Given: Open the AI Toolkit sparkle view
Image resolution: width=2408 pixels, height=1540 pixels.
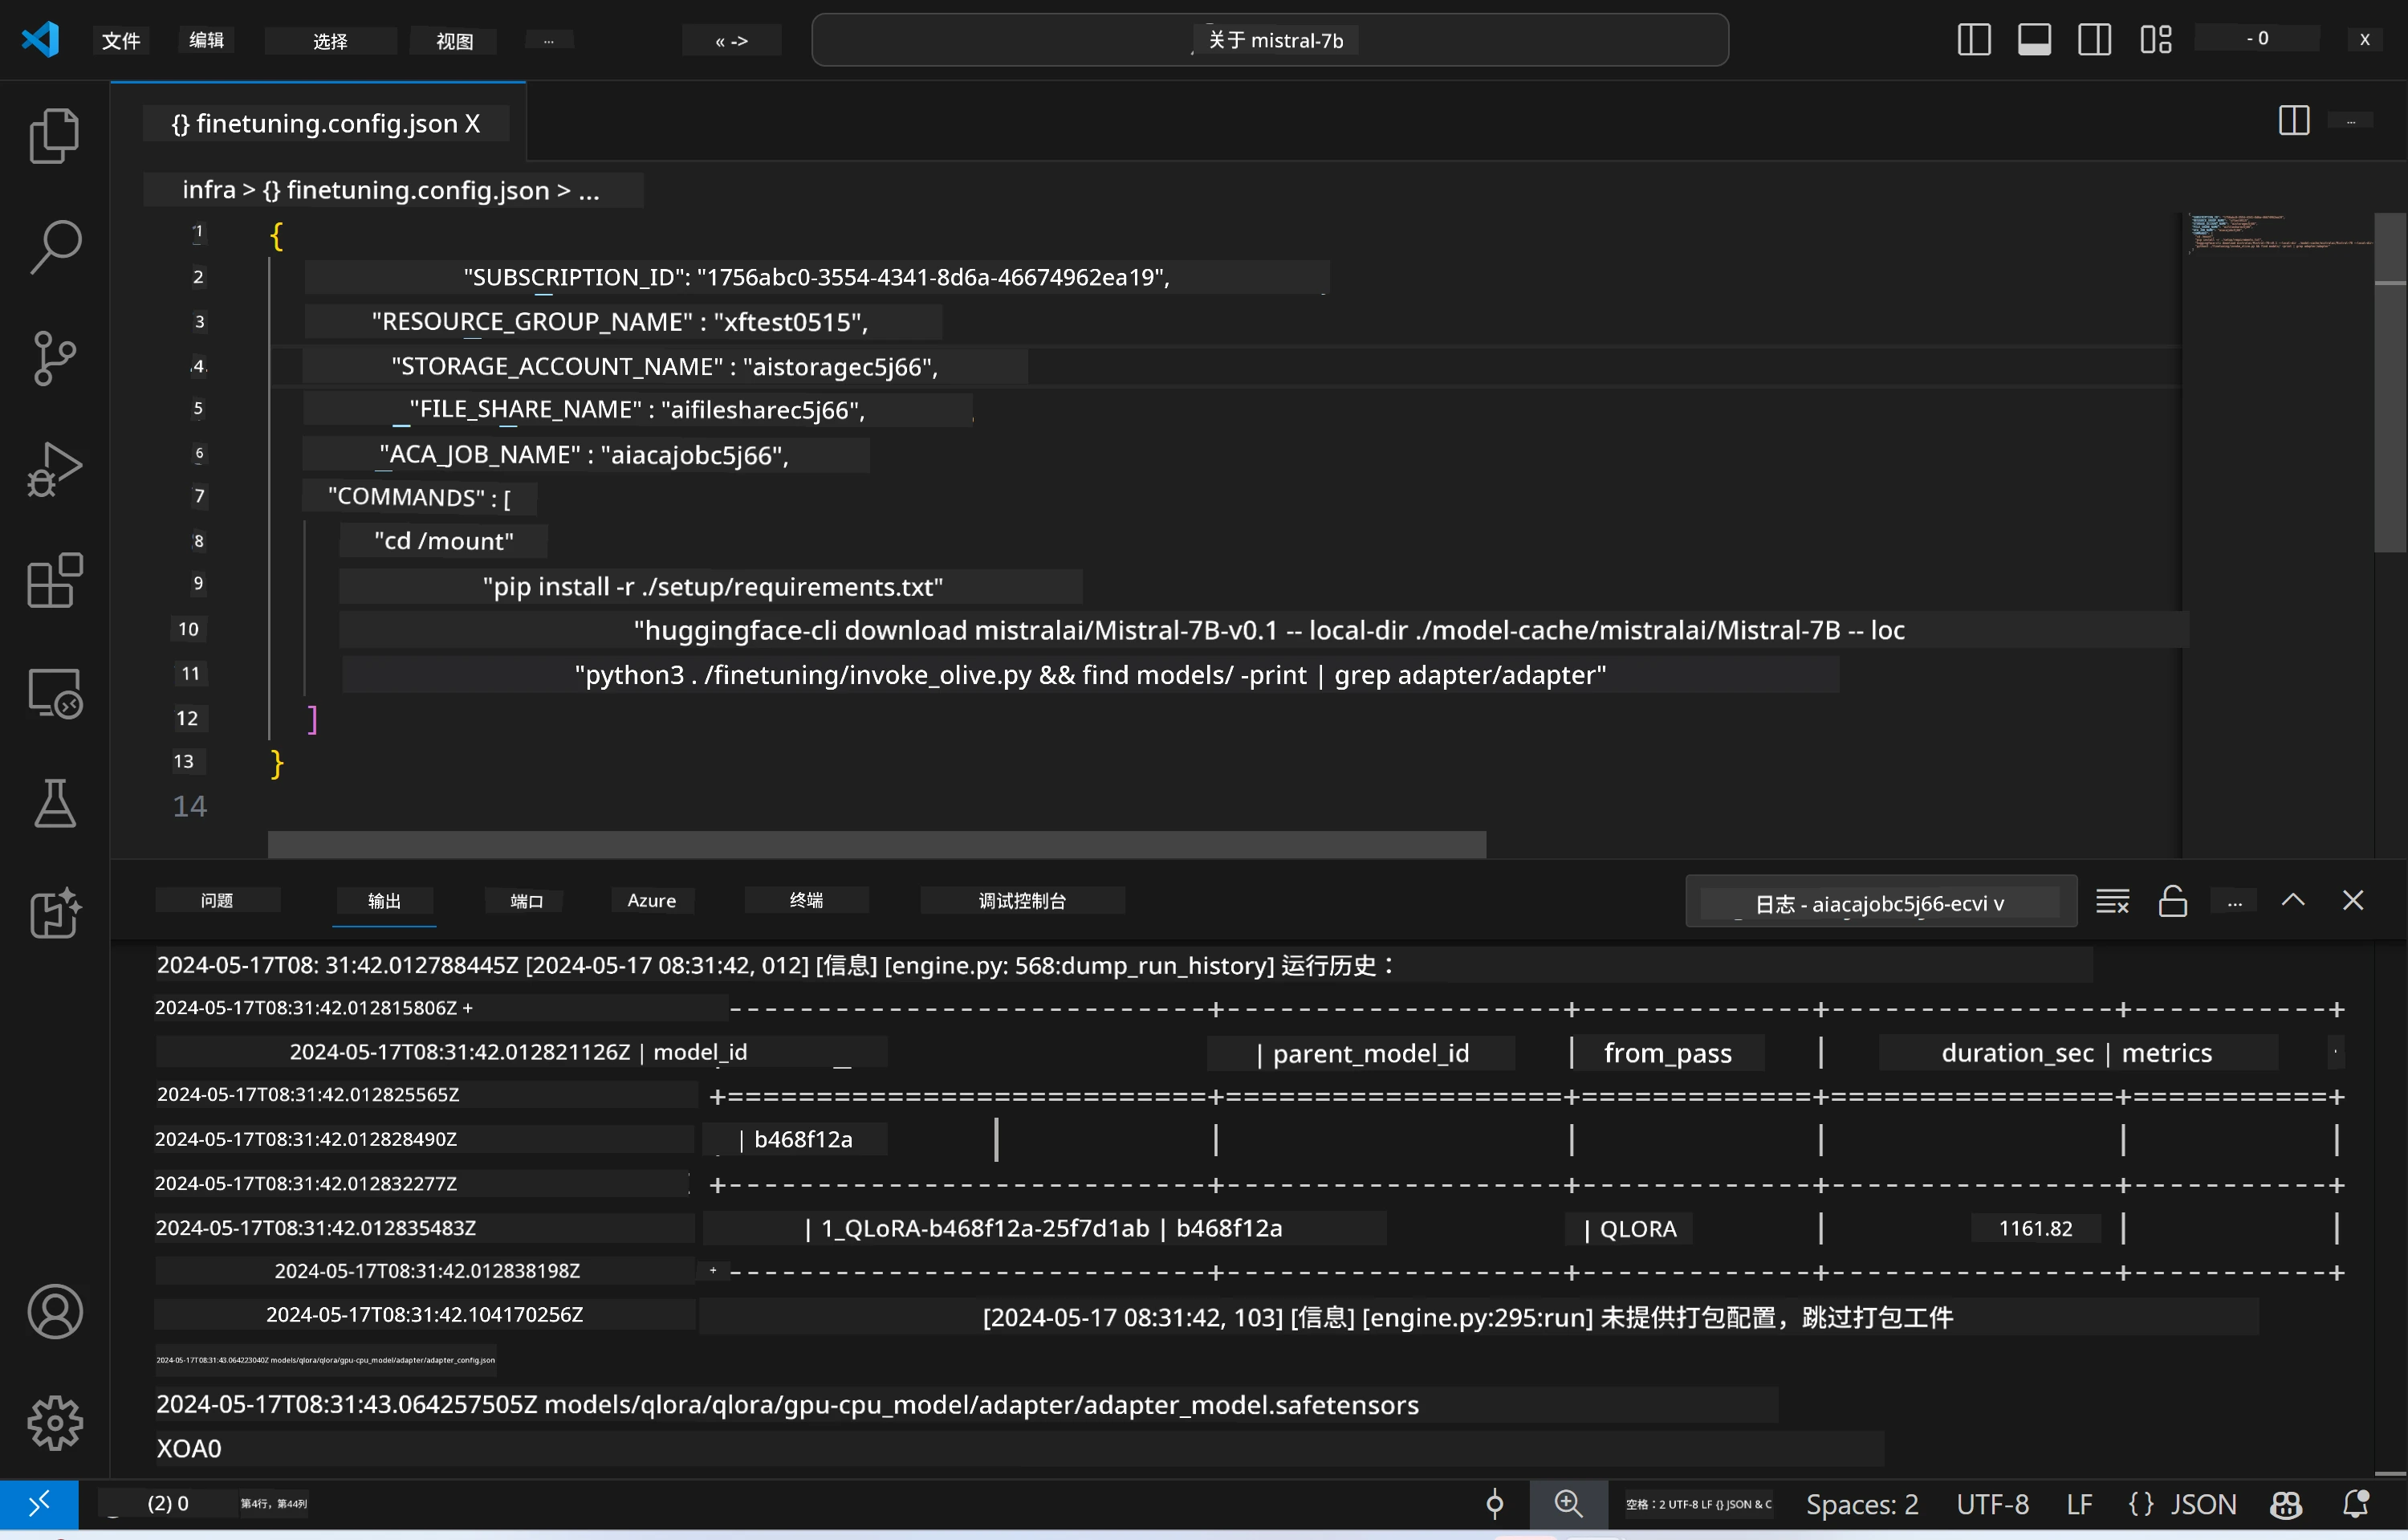Looking at the screenshot, I should [x=54, y=913].
